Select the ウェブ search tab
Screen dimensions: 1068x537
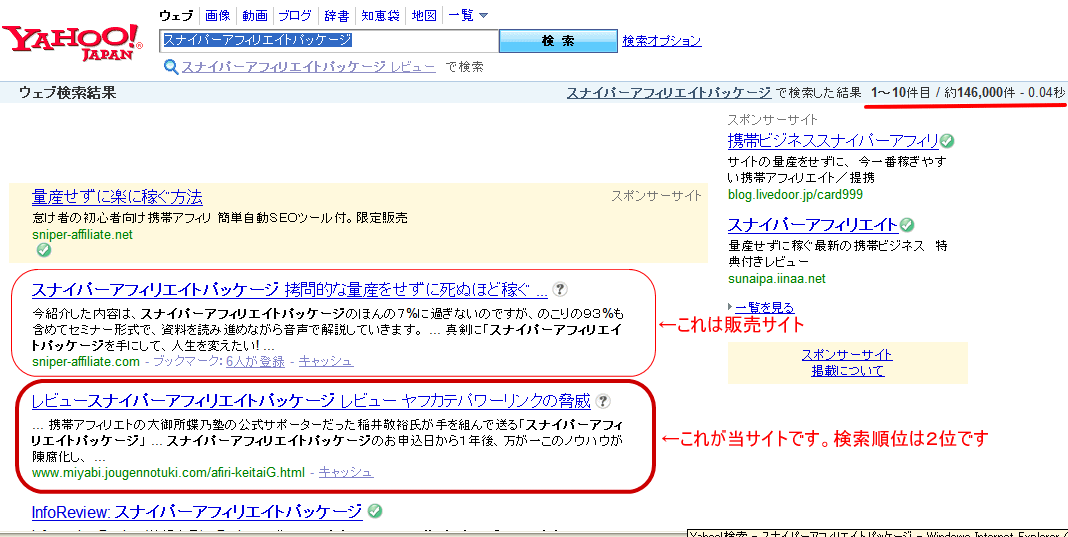coord(176,16)
